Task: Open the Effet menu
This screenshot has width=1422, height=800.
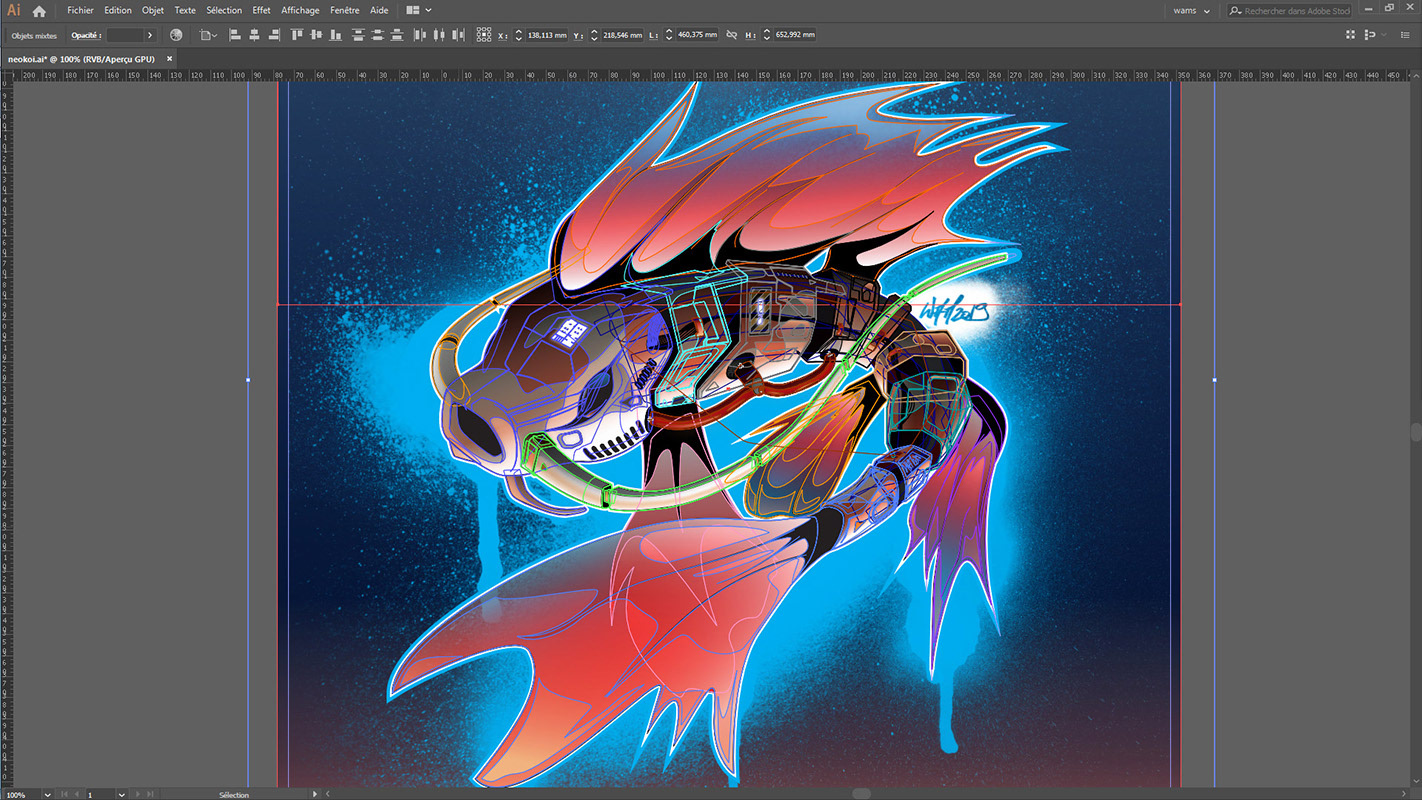Action: point(261,10)
